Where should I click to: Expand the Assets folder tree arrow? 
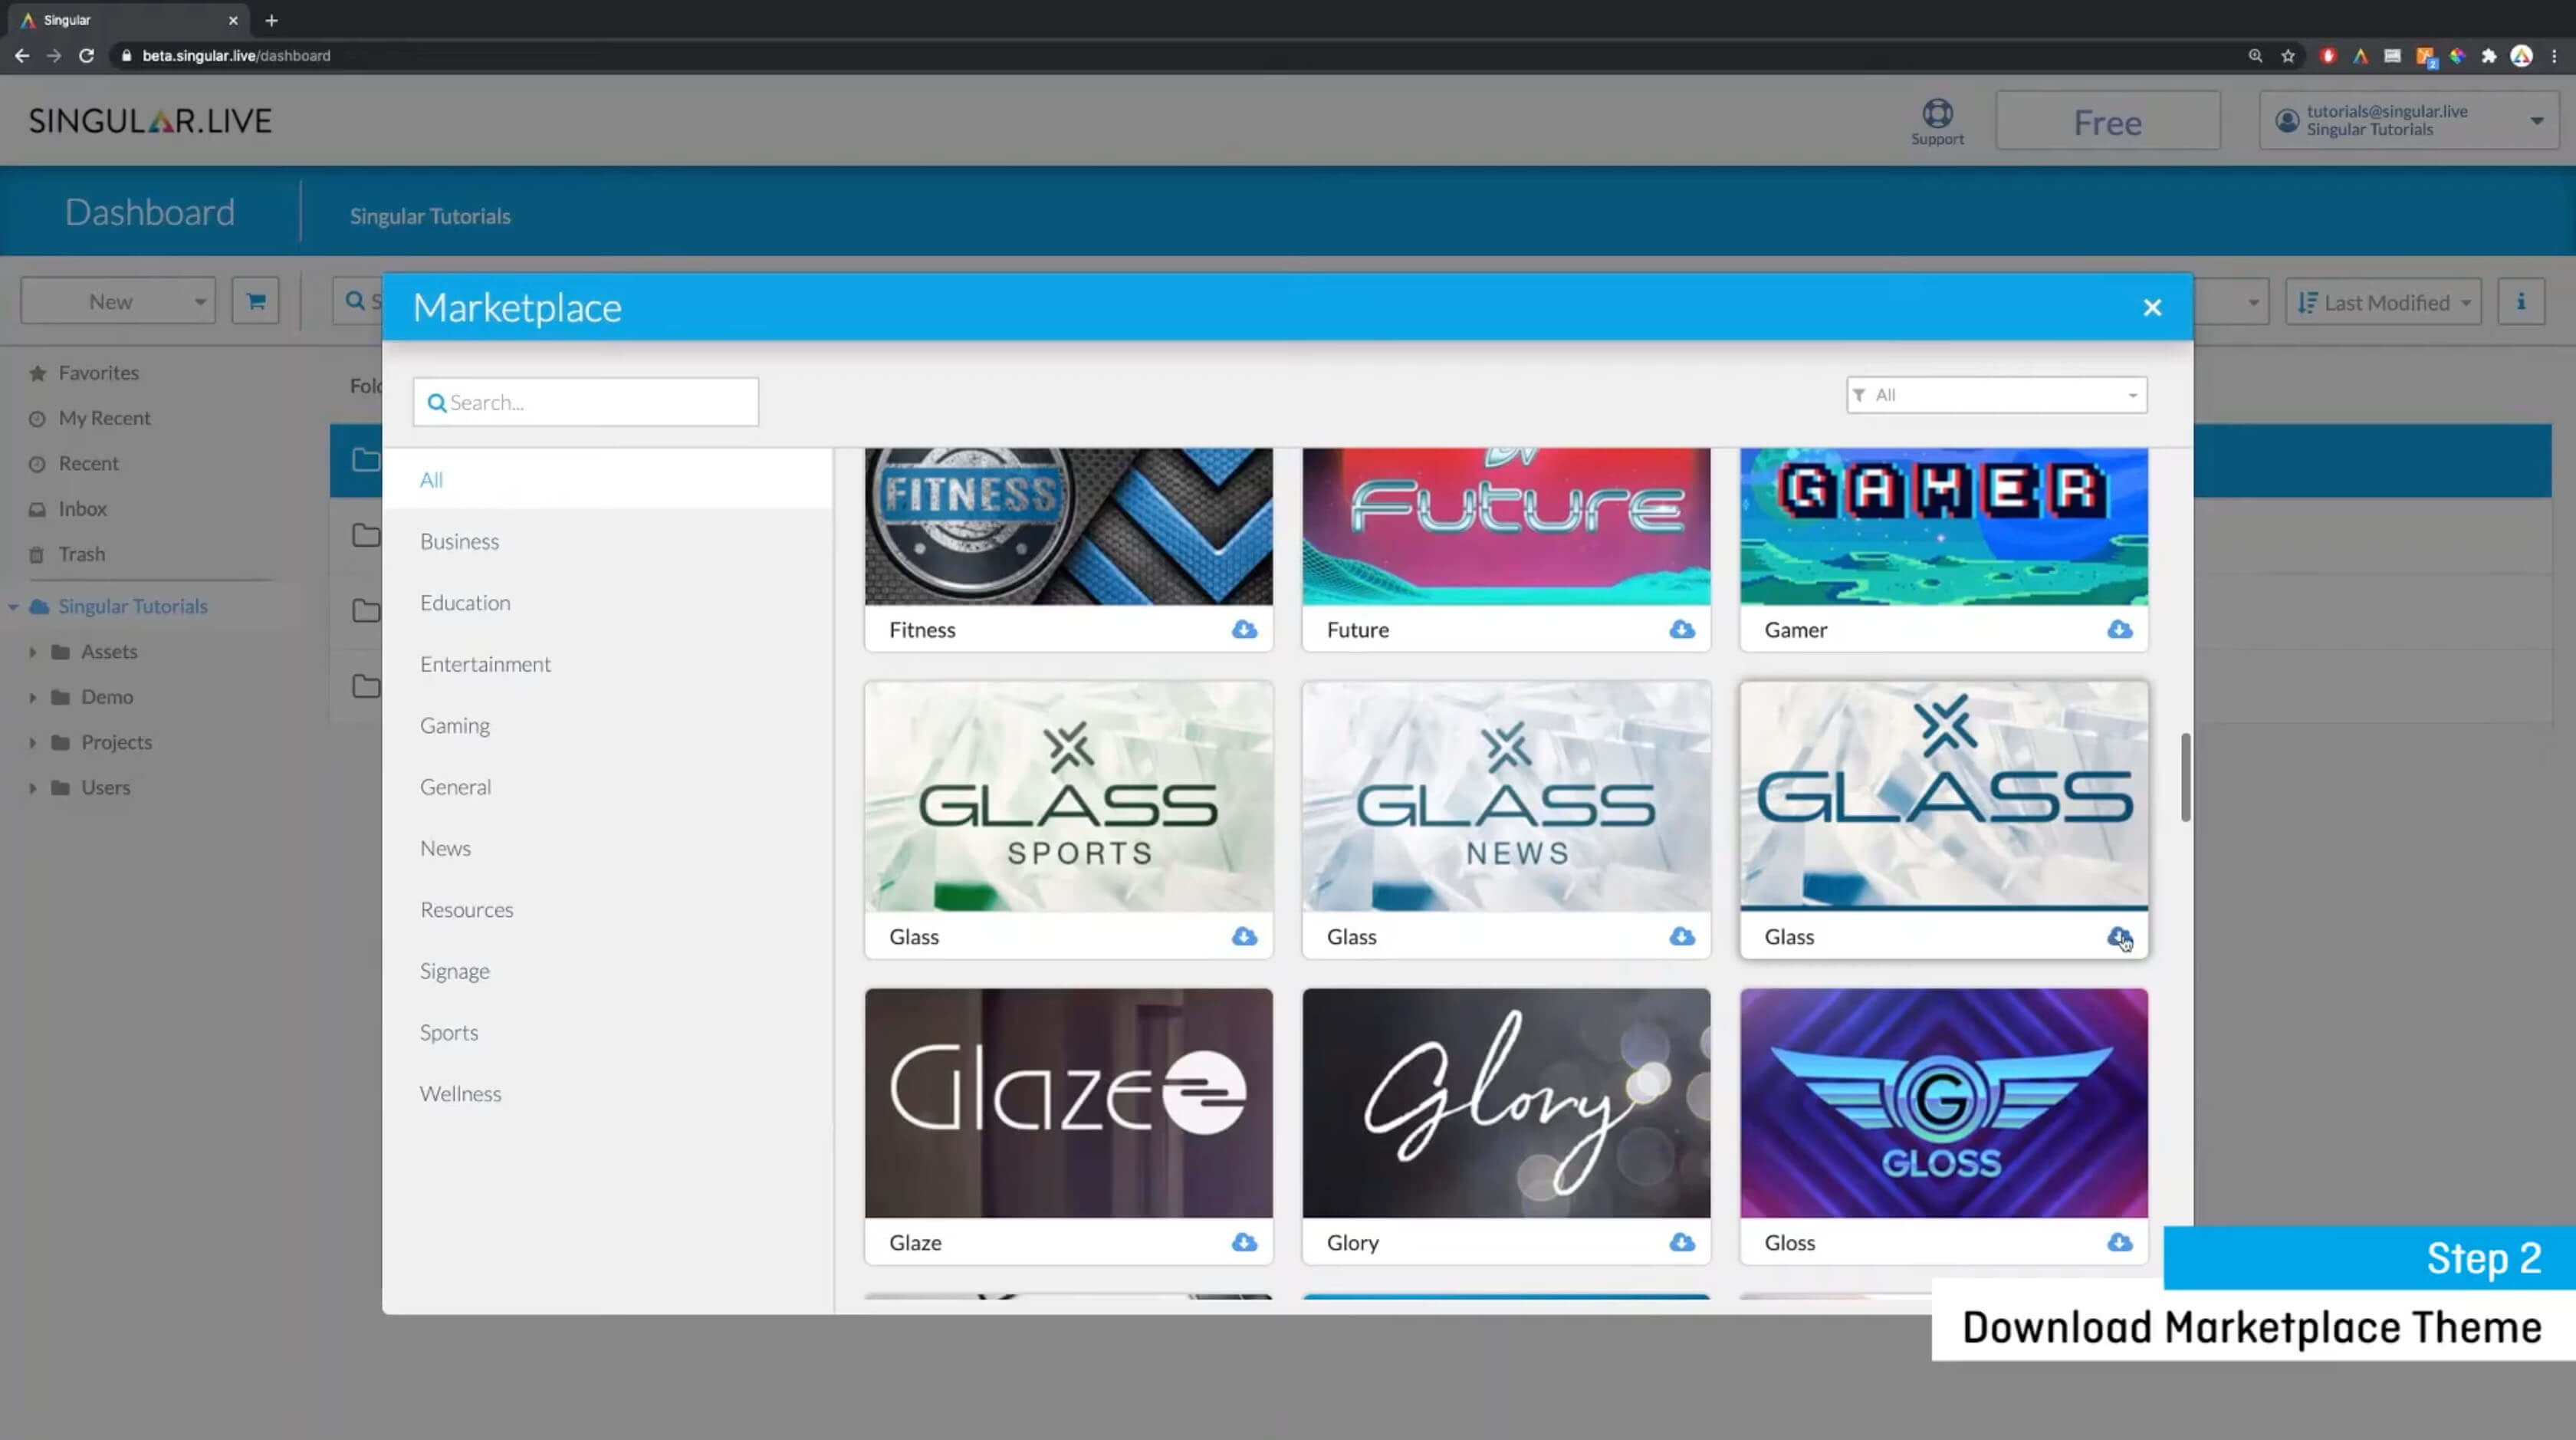[x=33, y=652]
